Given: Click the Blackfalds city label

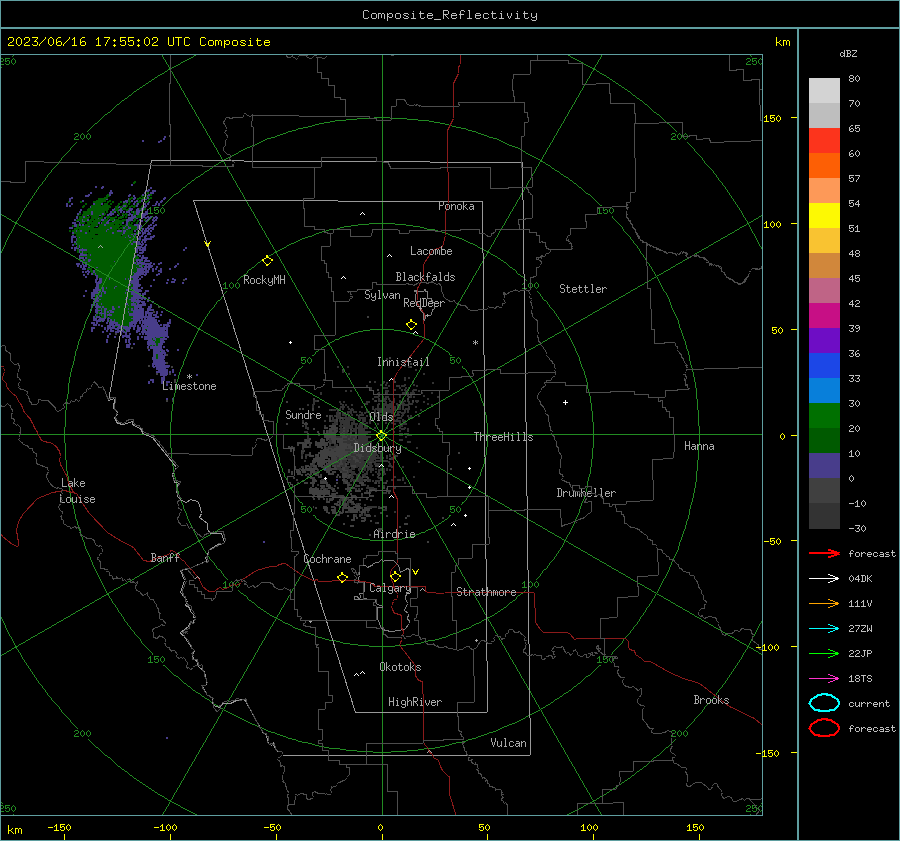Looking at the screenshot, I should 425,277.
